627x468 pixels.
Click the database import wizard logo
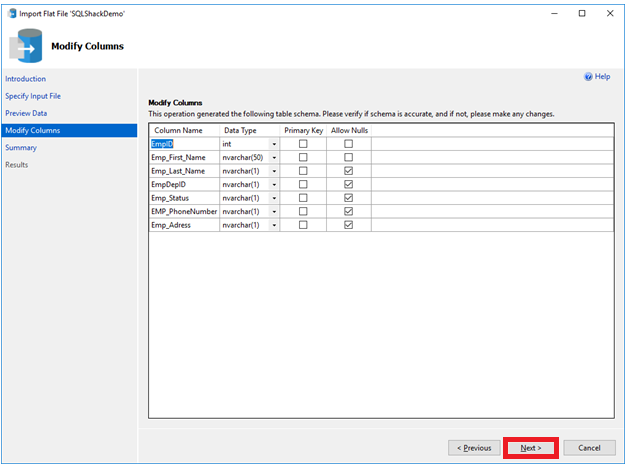click(26, 46)
